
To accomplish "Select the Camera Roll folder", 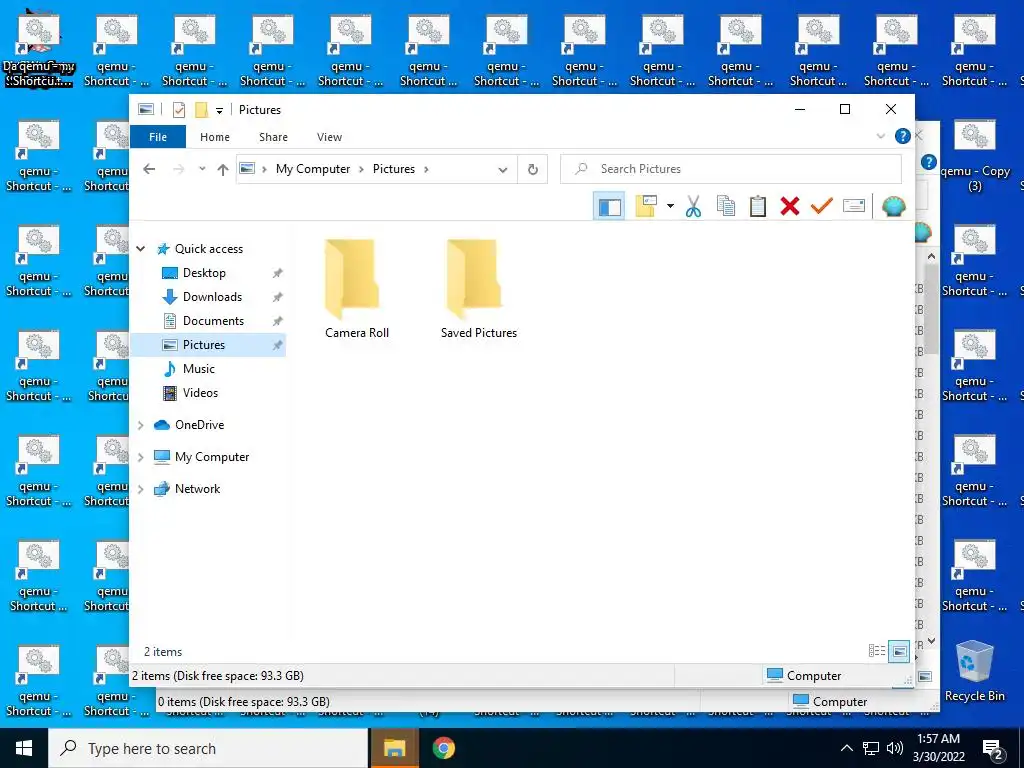I will [357, 289].
